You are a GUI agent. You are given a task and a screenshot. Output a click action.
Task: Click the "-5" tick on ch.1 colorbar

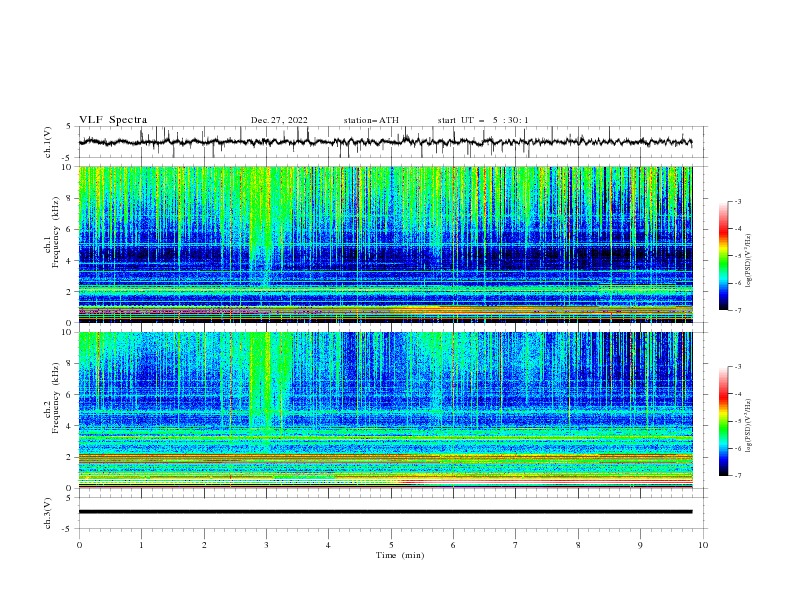point(737,256)
